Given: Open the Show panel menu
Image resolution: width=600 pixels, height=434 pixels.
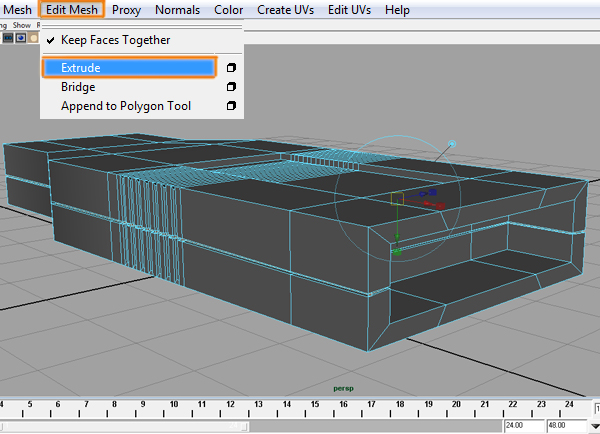Looking at the screenshot, I should coord(21,25).
